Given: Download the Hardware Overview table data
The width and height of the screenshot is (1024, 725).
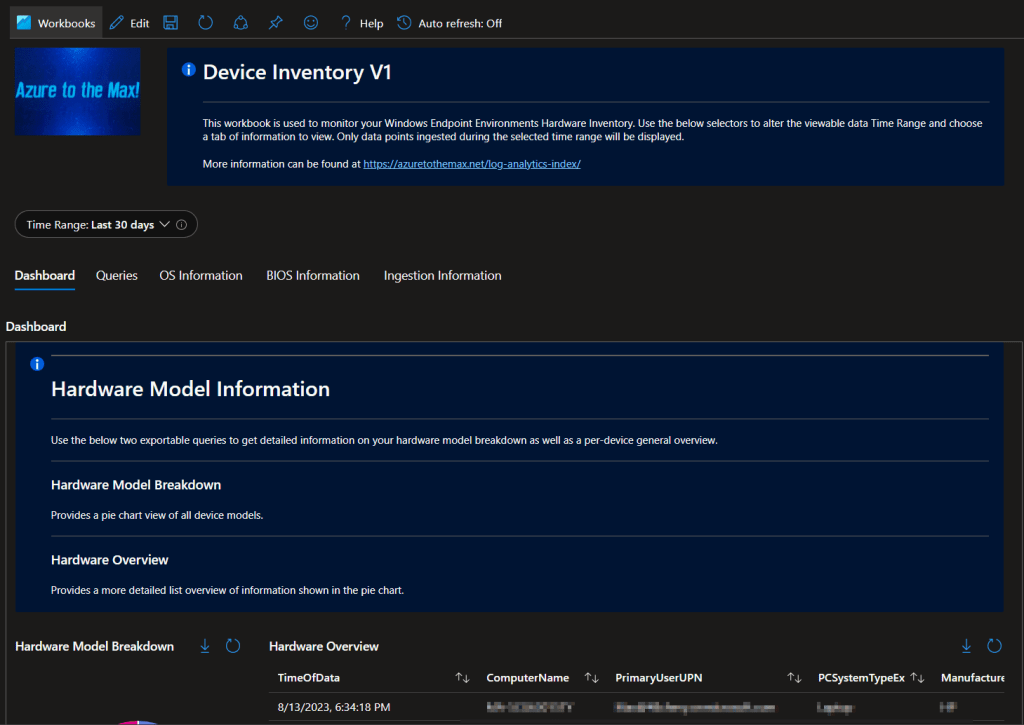Looking at the screenshot, I should (967, 646).
